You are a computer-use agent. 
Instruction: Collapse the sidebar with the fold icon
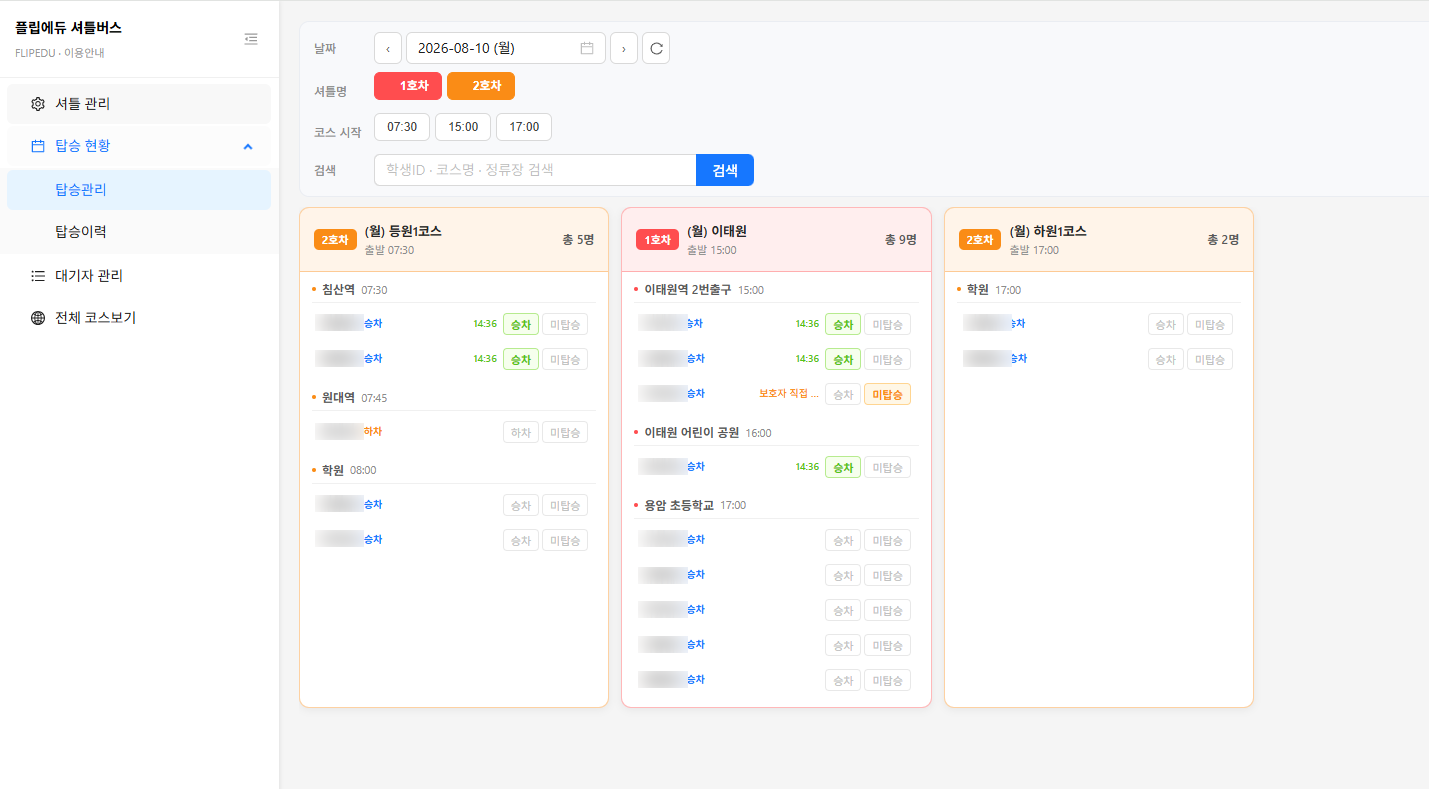click(251, 39)
